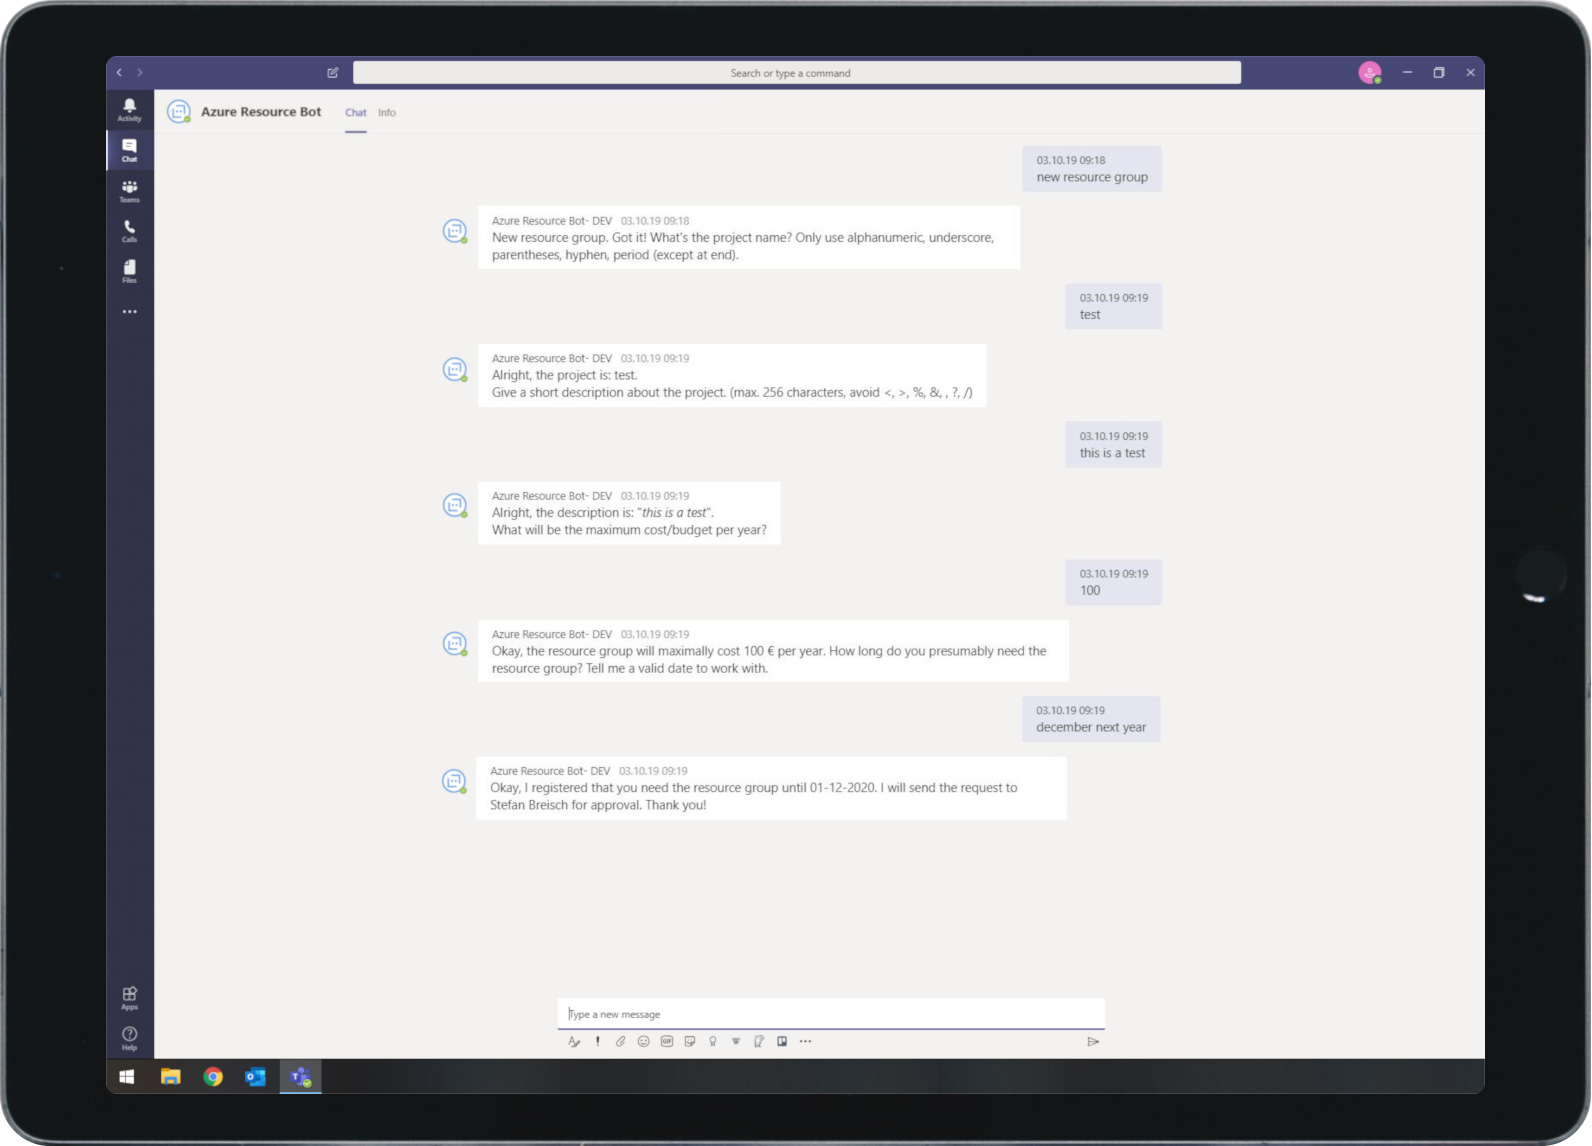This screenshot has width=1592, height=1146.
Task: Open the Files section in the sidebar
Action: coord(129,271)
